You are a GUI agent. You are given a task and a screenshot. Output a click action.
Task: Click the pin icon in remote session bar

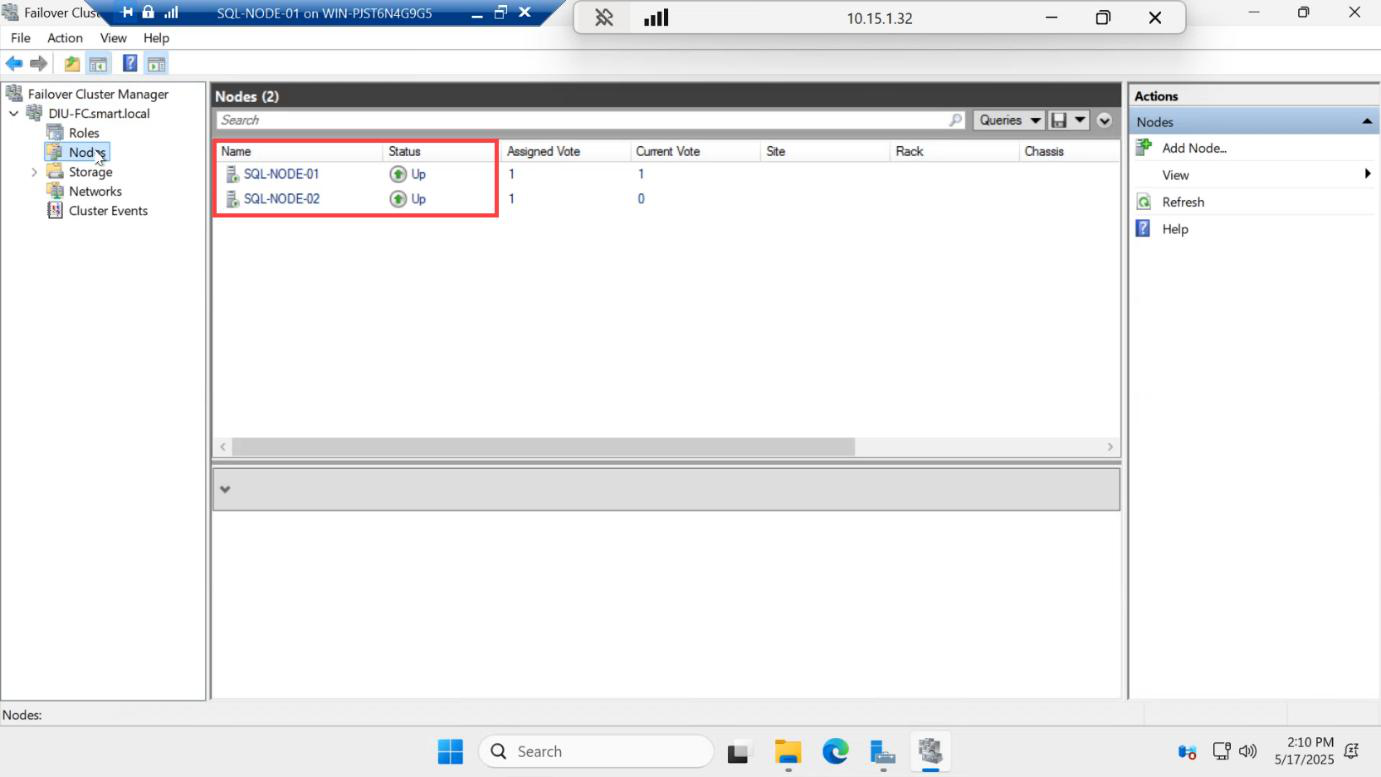coord(604,18)
